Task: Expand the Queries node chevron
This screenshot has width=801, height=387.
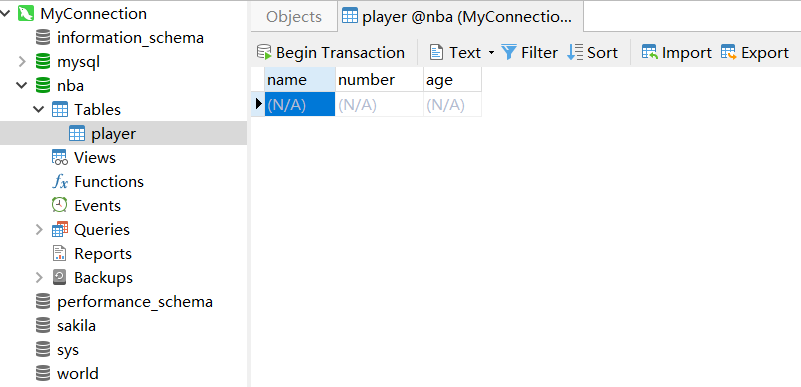Action: [x=39, y=230]
